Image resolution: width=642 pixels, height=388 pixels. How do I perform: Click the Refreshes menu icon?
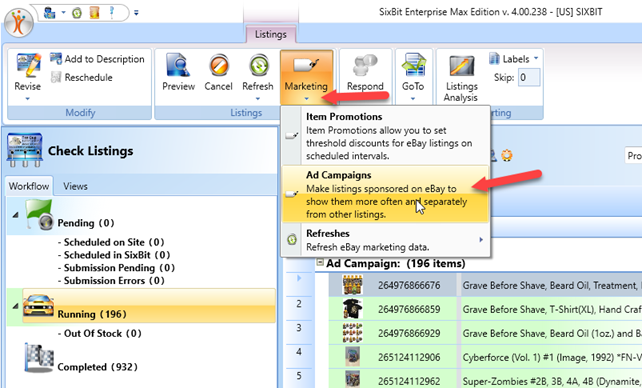pos(292,239)
